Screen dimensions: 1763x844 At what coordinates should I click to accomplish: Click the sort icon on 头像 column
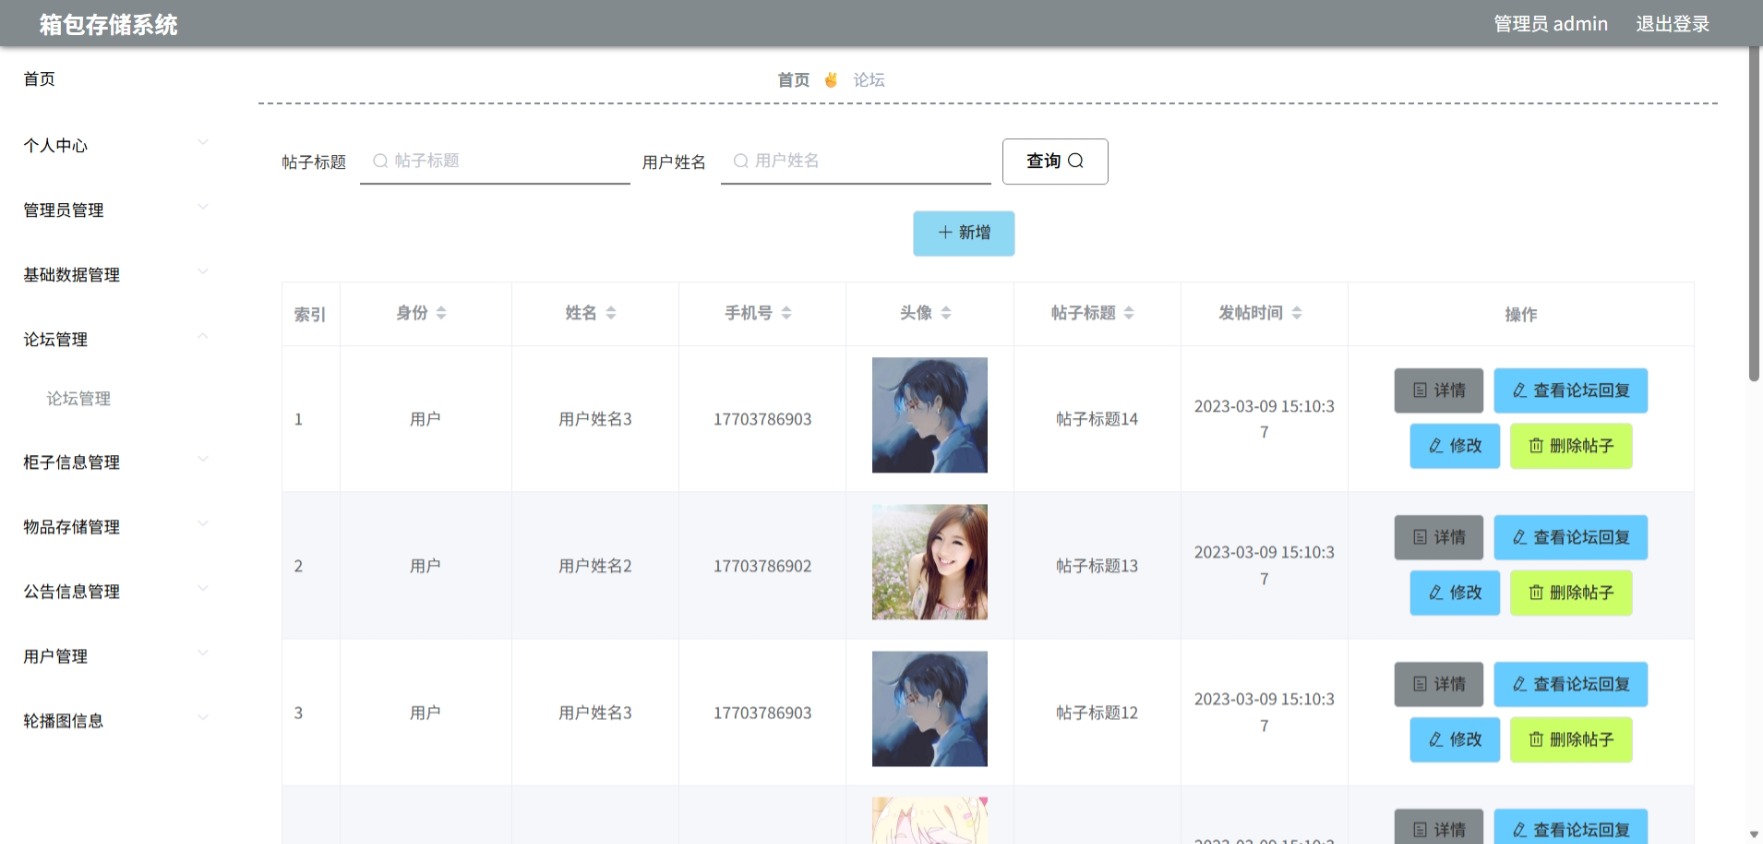[x=946, y=313]
